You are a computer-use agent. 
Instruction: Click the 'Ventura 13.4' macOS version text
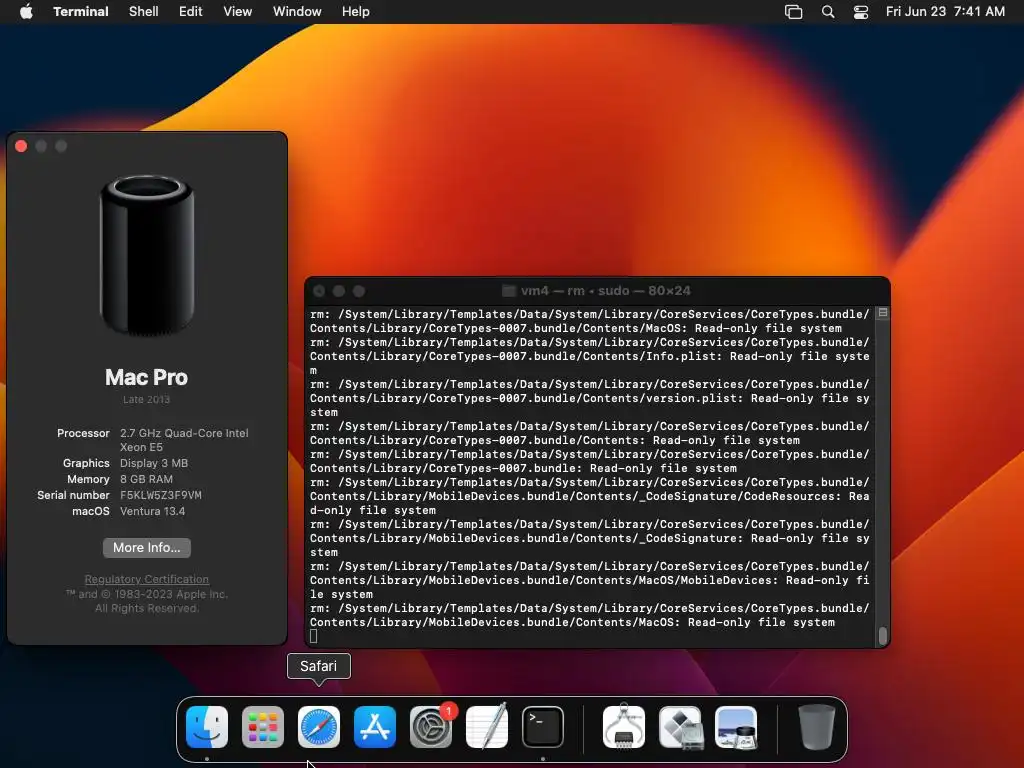click(x=152, y=511)
